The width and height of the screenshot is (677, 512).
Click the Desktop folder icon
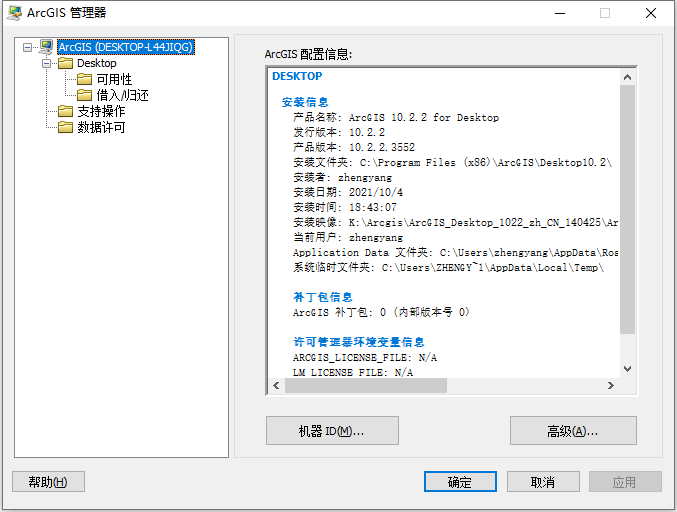pos(66,63)
